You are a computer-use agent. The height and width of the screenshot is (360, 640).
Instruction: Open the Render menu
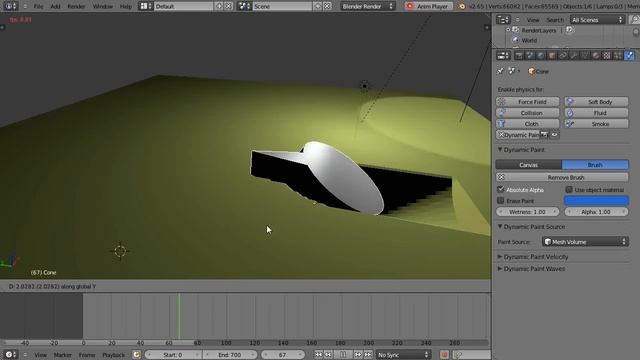click(x=76, y=7)
